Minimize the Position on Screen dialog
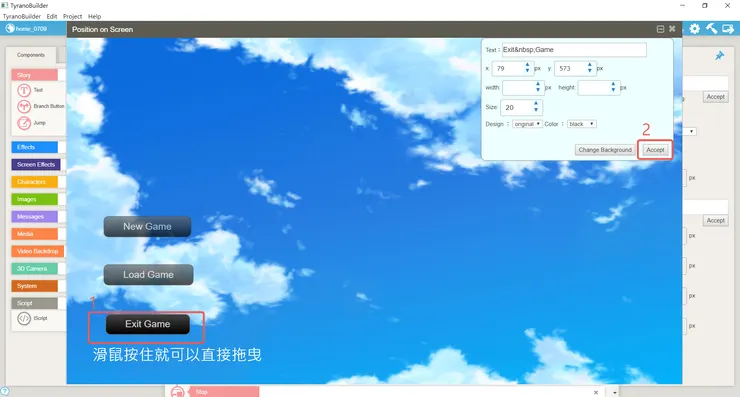Screen dimensions: 740x397 [x=660, y=29]
